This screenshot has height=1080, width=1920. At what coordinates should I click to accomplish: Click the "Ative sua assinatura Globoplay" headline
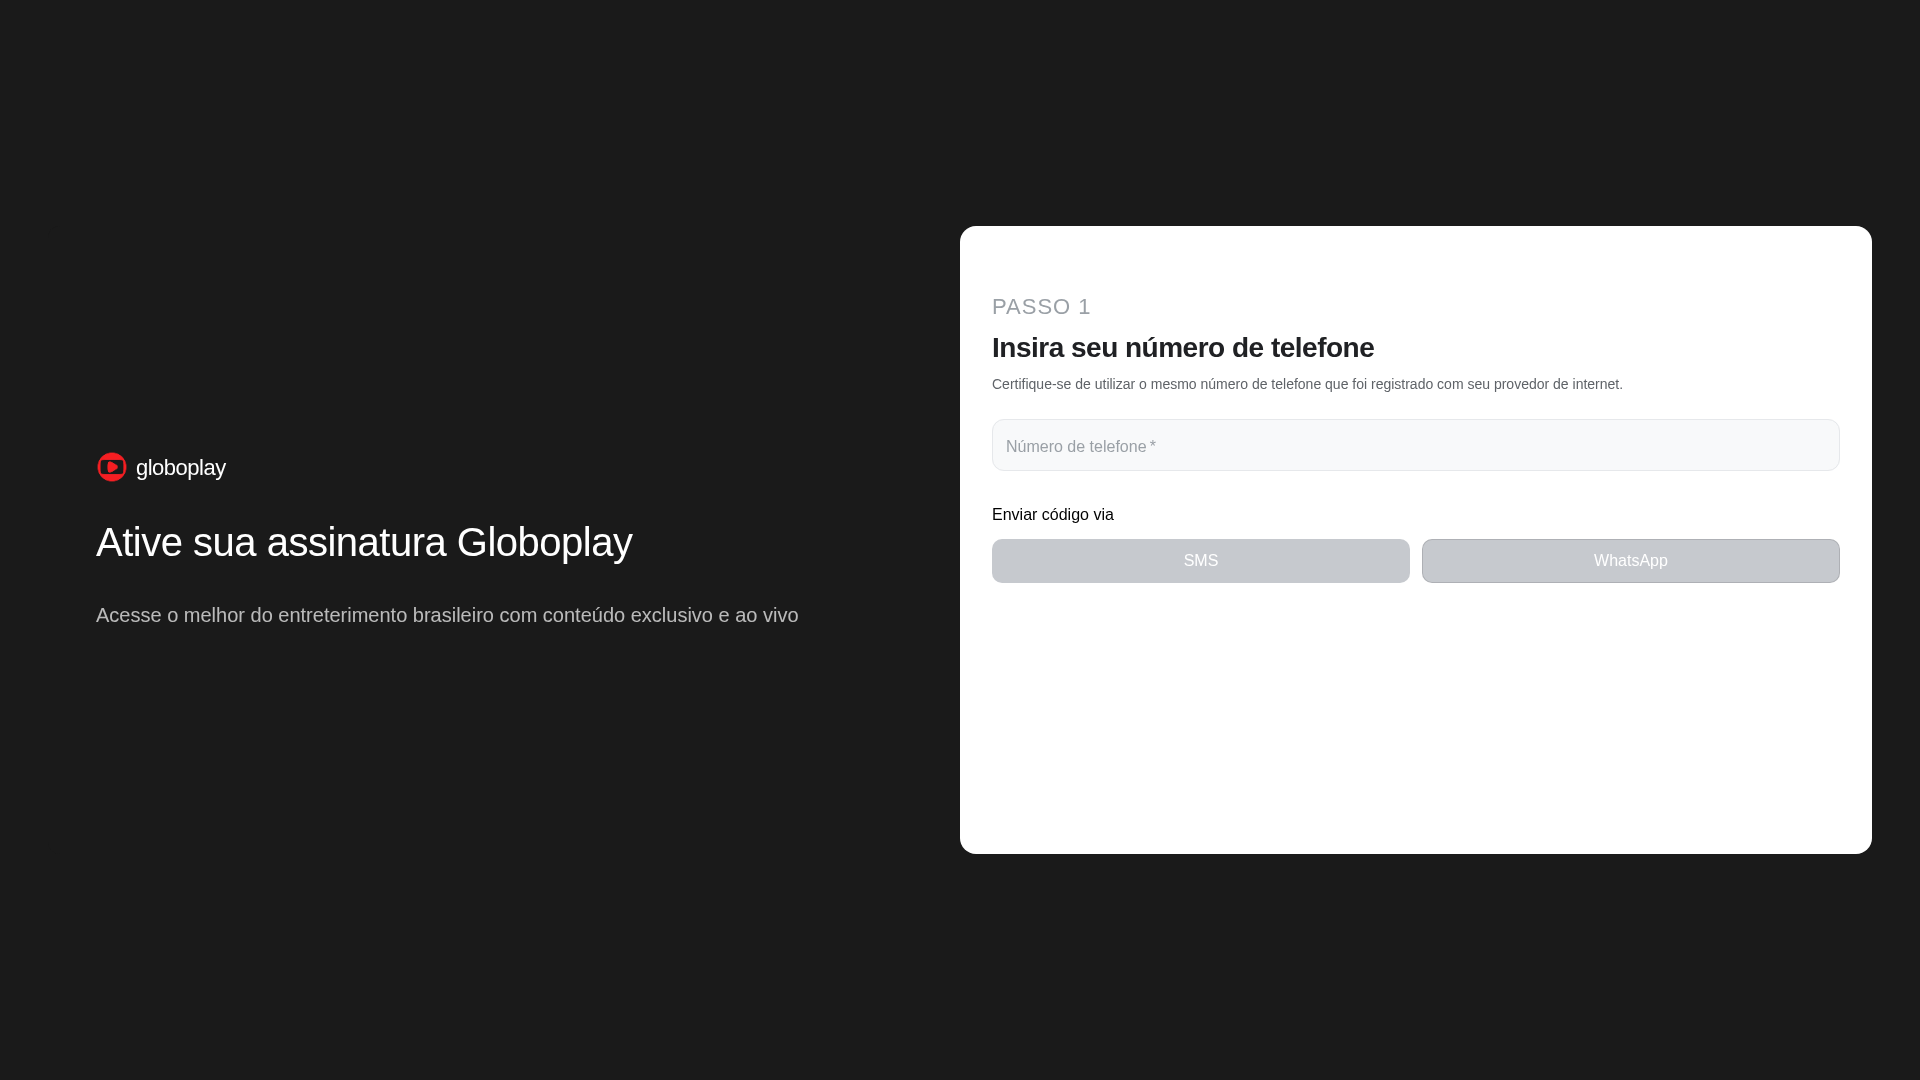pos(364,542)
